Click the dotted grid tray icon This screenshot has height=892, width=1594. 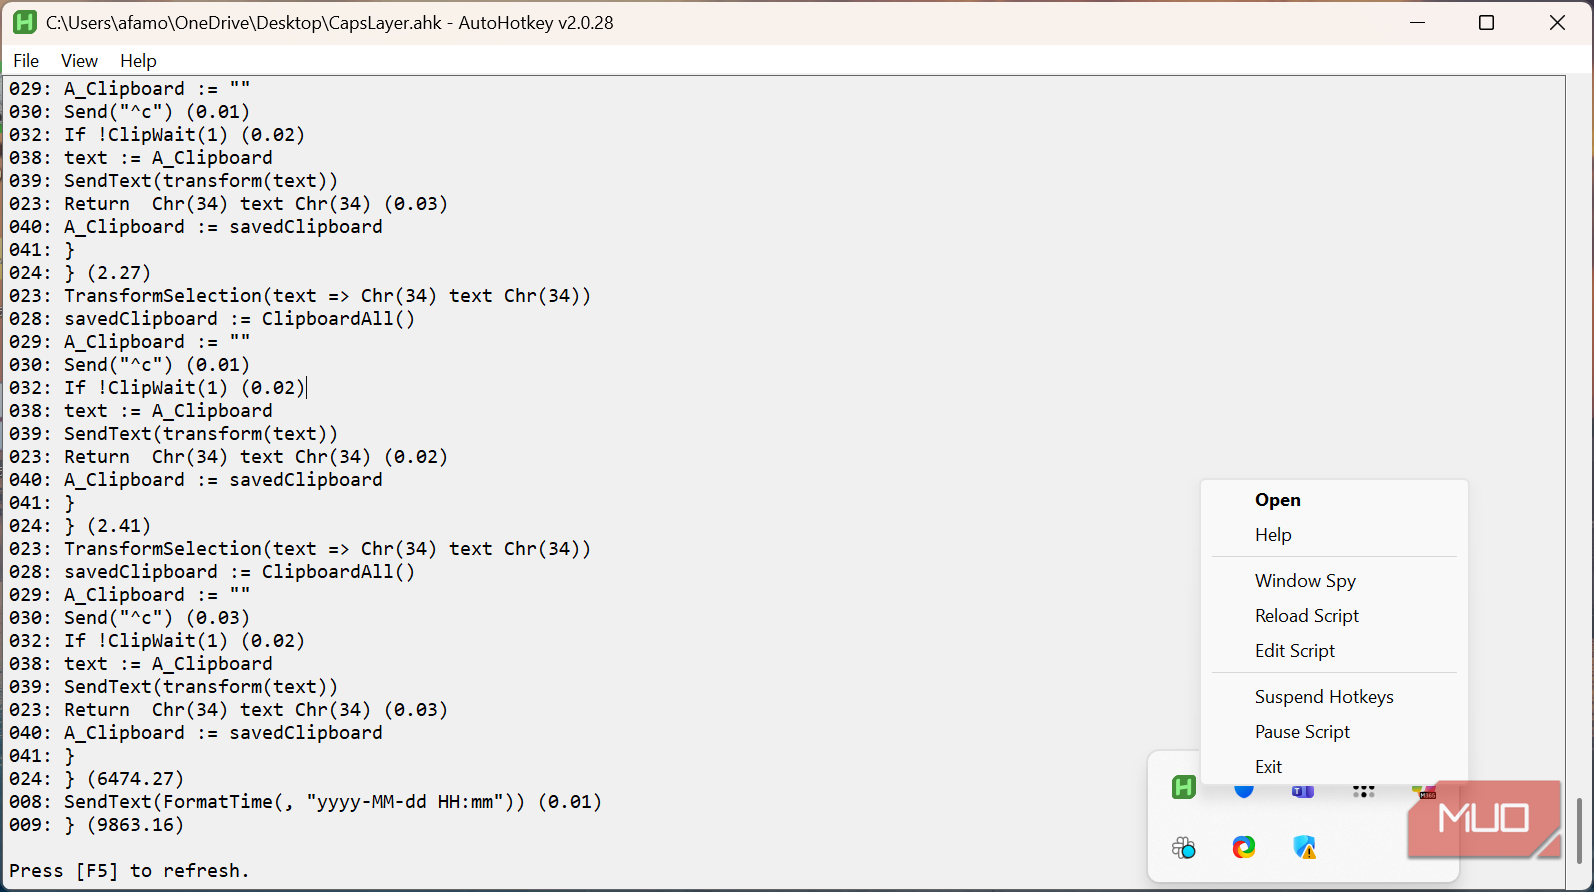(1364, 791)
